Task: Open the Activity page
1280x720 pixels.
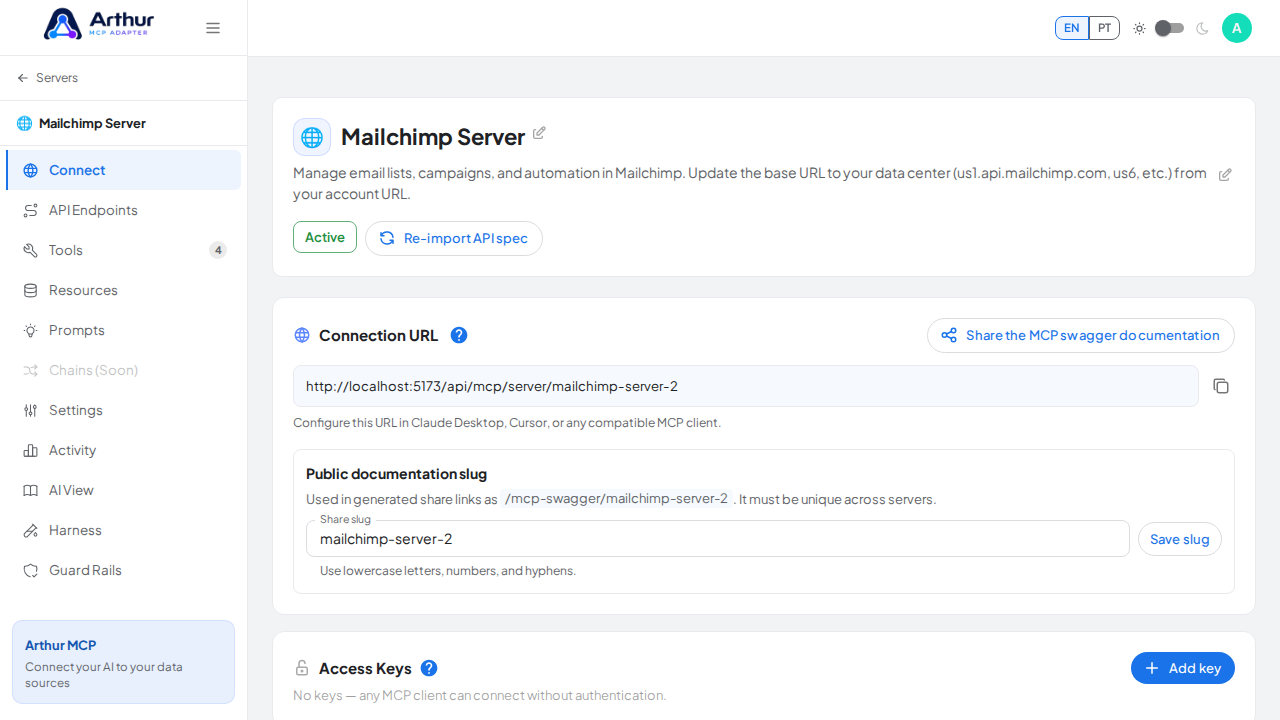Action: (x=124, y=450)
